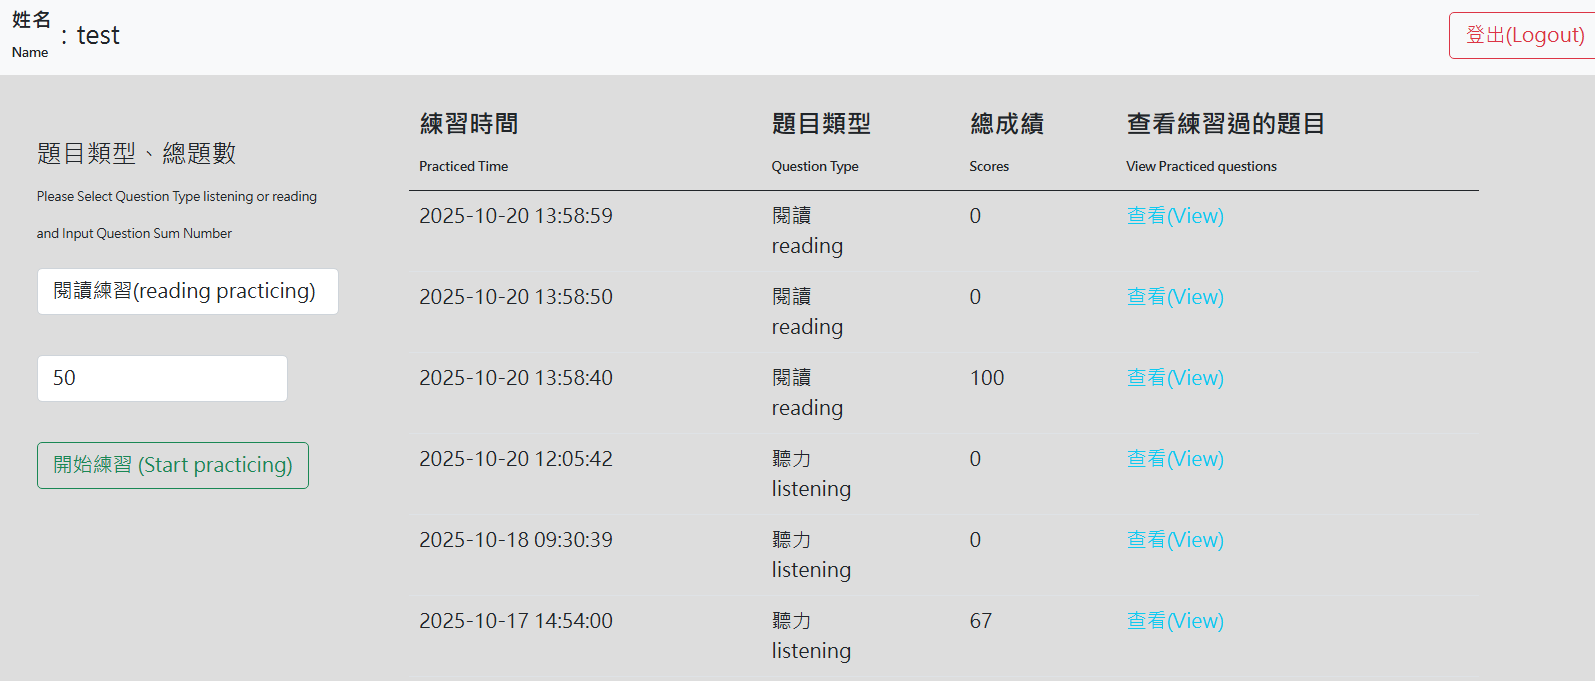View questions from the 12:05:42 listening session
1595x681 pixels.
1175,459
